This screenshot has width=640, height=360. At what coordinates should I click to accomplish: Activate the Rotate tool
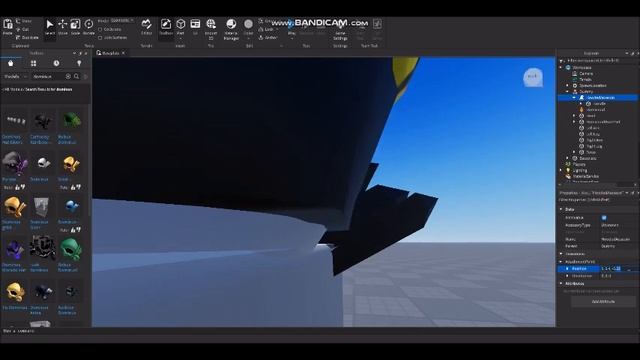89,24
